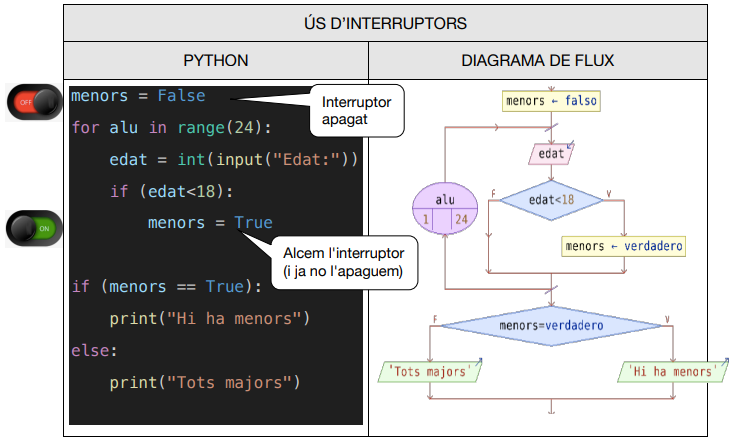Click the 'menors ← verdadero' assignment box
The width and height of the screenshot is (735, 443).
point(625,246)
